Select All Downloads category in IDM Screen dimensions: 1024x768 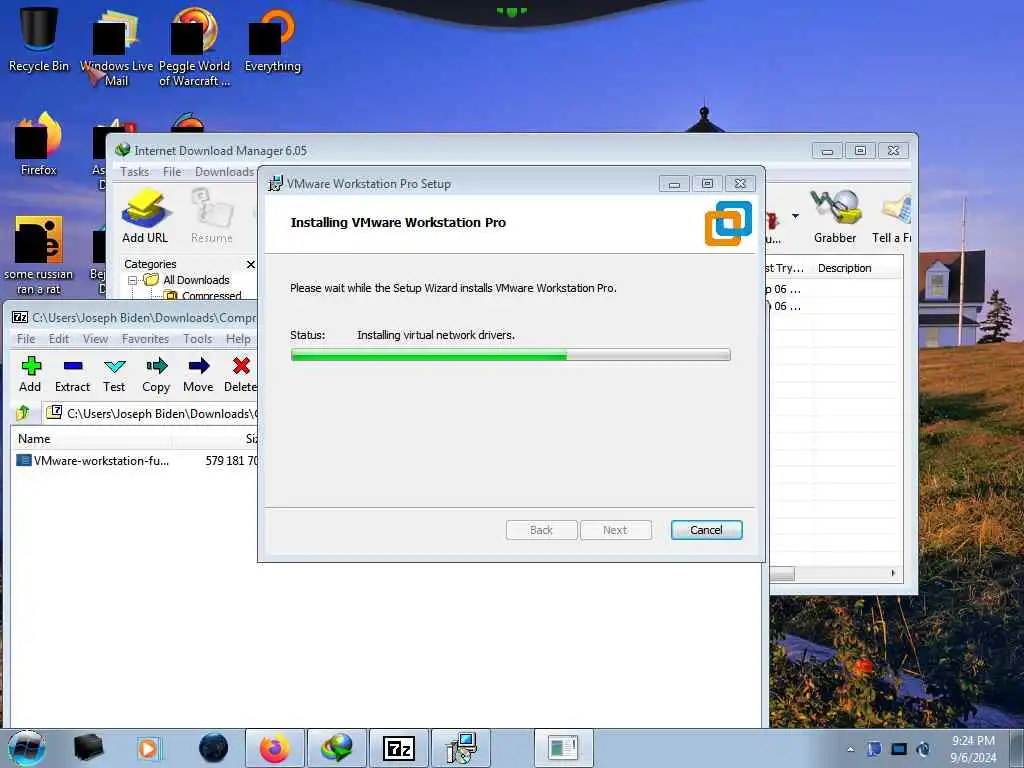(x=196, y=280)
